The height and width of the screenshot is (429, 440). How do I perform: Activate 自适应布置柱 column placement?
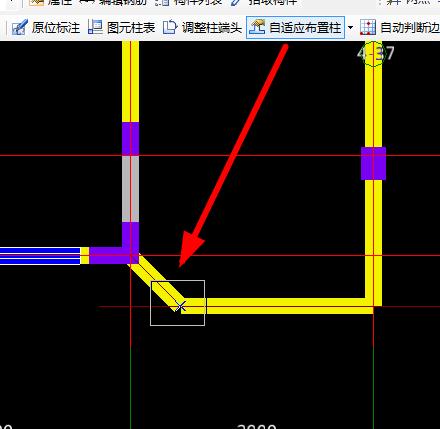[x=295, y=27]
